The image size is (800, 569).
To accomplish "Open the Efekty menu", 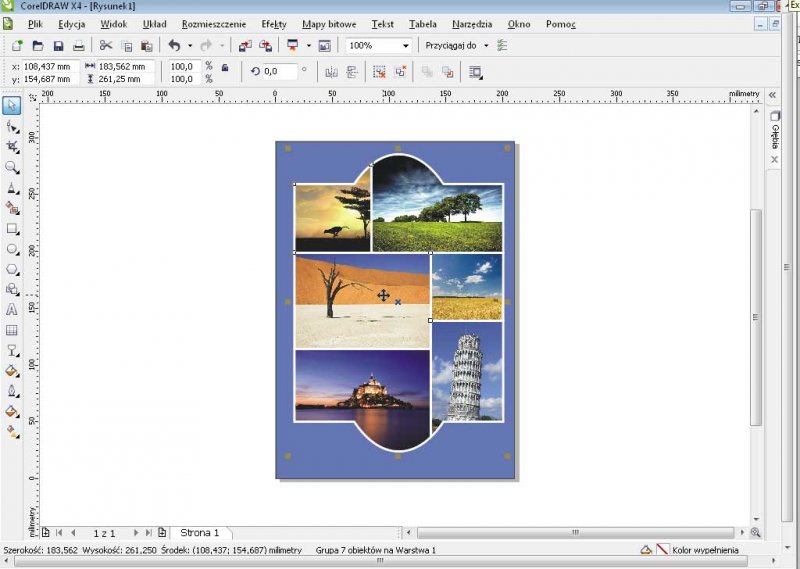I will tap(273, 23).
